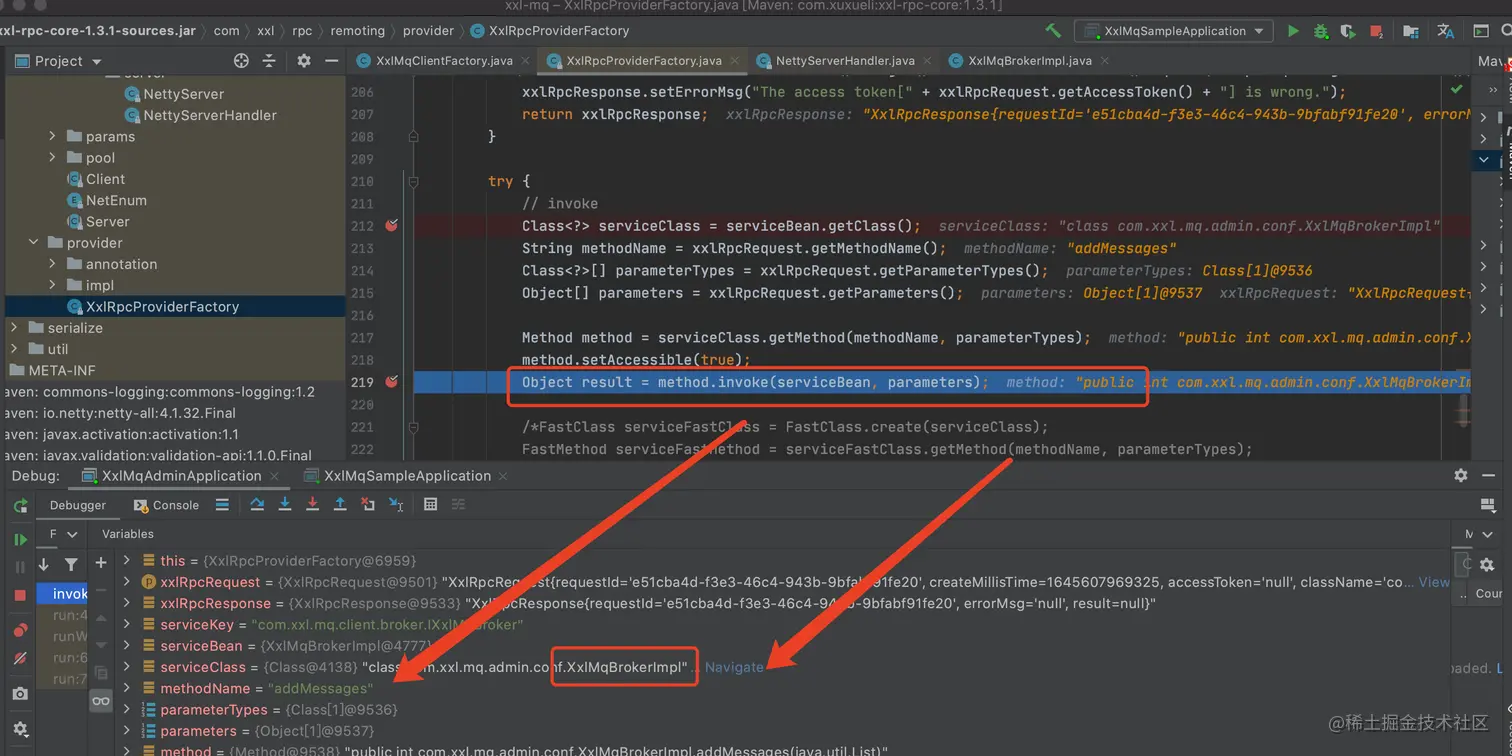Step Out in the debugger toolbar
This screenshot has height=756, width=1512.
[340, 505]
